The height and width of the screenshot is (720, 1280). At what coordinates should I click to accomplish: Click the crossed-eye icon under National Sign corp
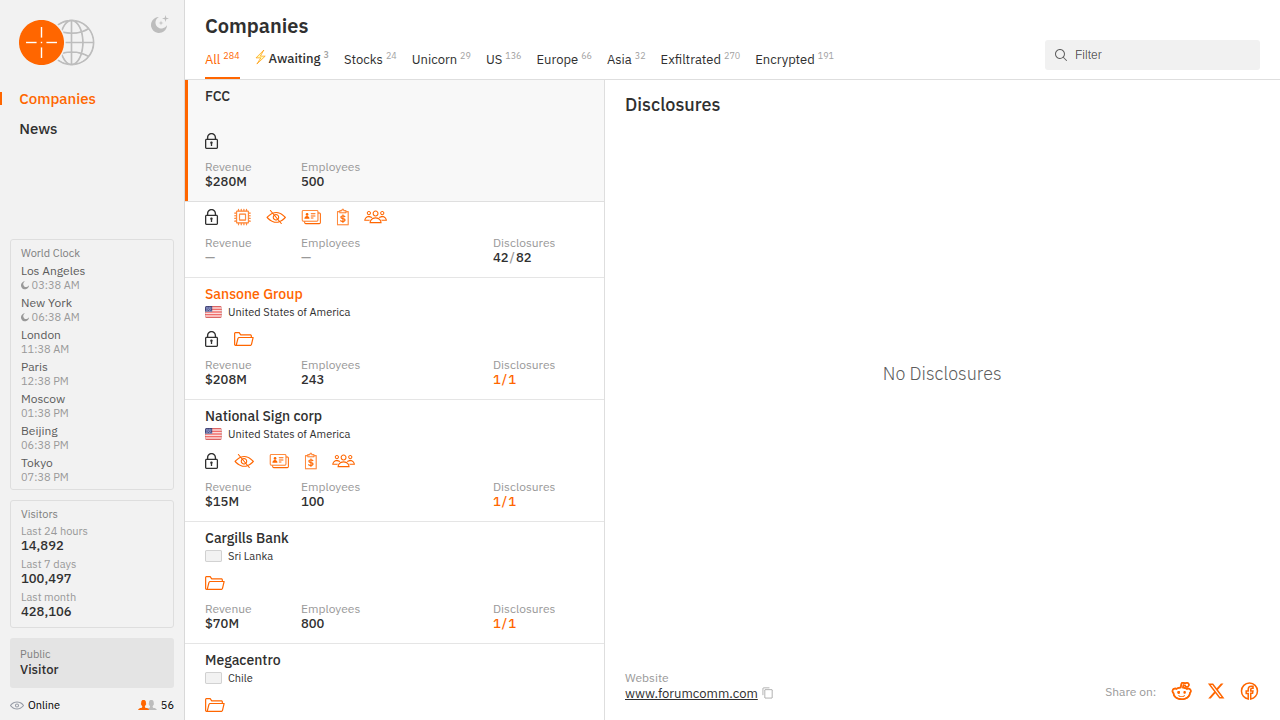244,461
